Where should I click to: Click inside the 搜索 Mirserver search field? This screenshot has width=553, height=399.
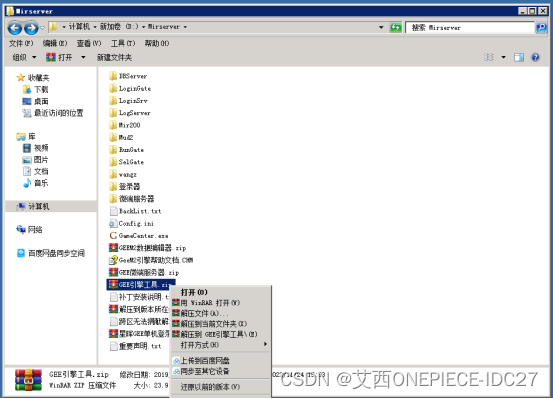(470, 28)
